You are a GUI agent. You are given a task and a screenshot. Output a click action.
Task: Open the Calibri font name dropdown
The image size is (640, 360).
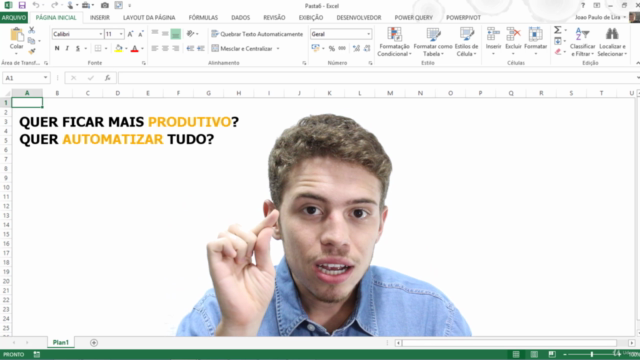101,34
